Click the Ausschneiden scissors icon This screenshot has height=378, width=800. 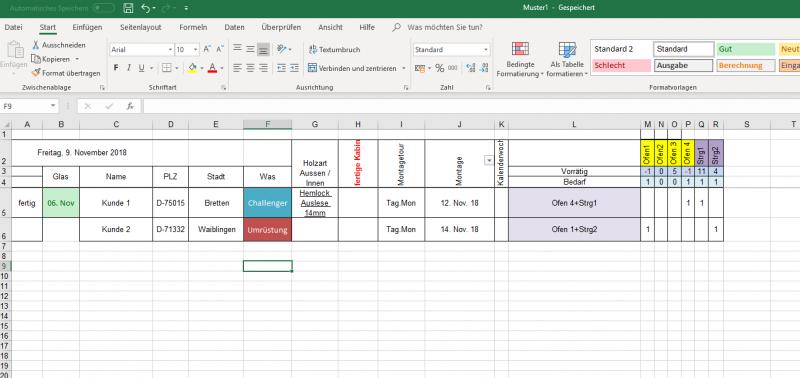point(36,45)
